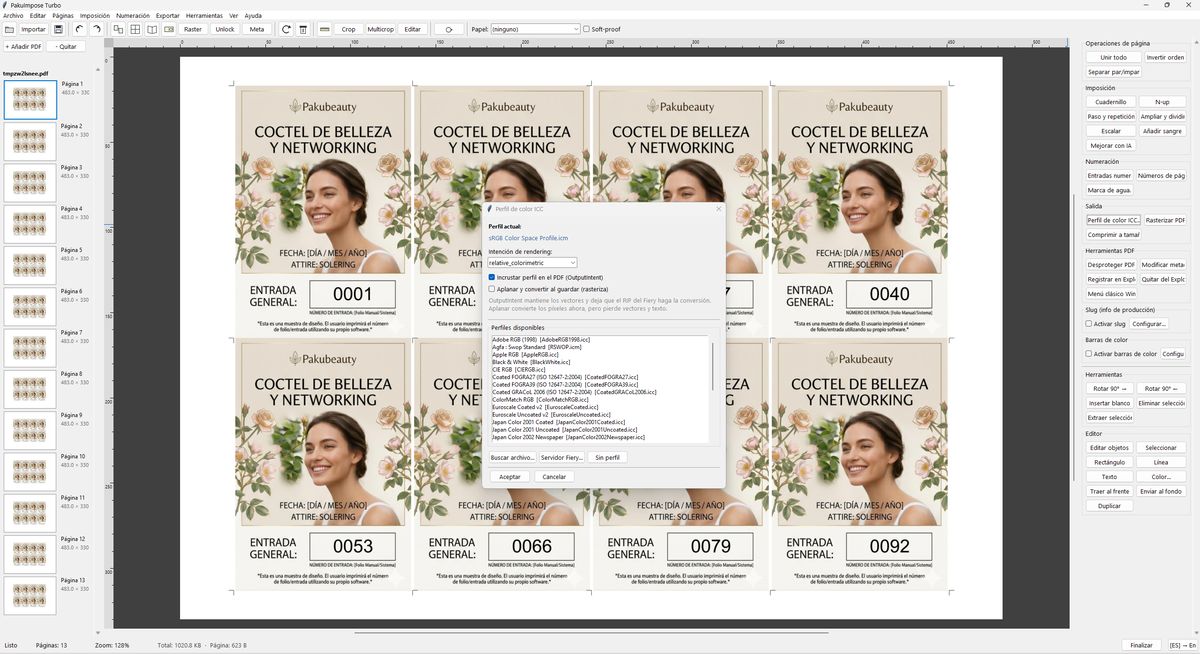Click the ES language switch button
Viewport: 1200px width, 654px height.
click(1184, 645)
